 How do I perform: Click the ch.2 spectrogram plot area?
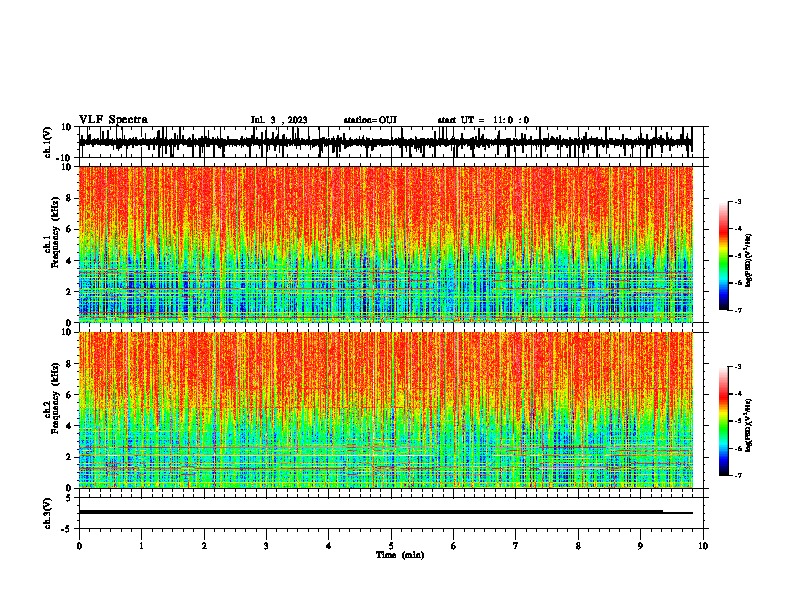[x=385, y=410]
